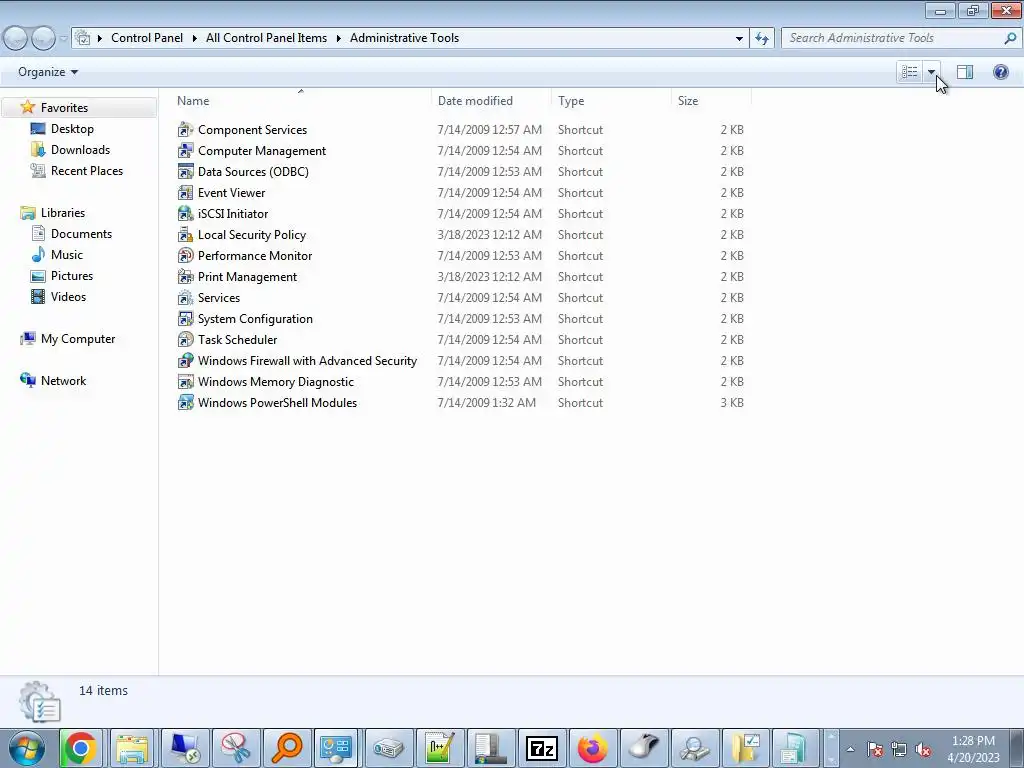The height and width of the screenshot is (768, 1024).
Task: Change view using the view icon button
Action: point(910,72)
